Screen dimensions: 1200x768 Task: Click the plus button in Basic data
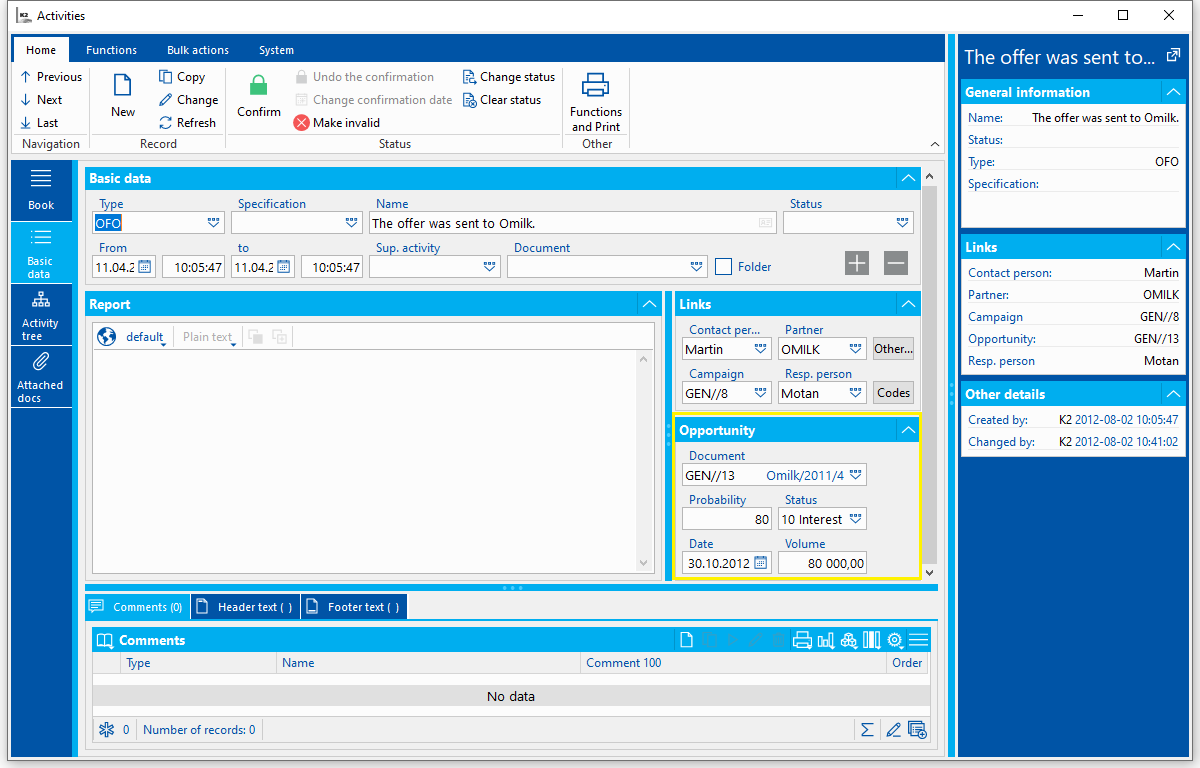point(857,263)
